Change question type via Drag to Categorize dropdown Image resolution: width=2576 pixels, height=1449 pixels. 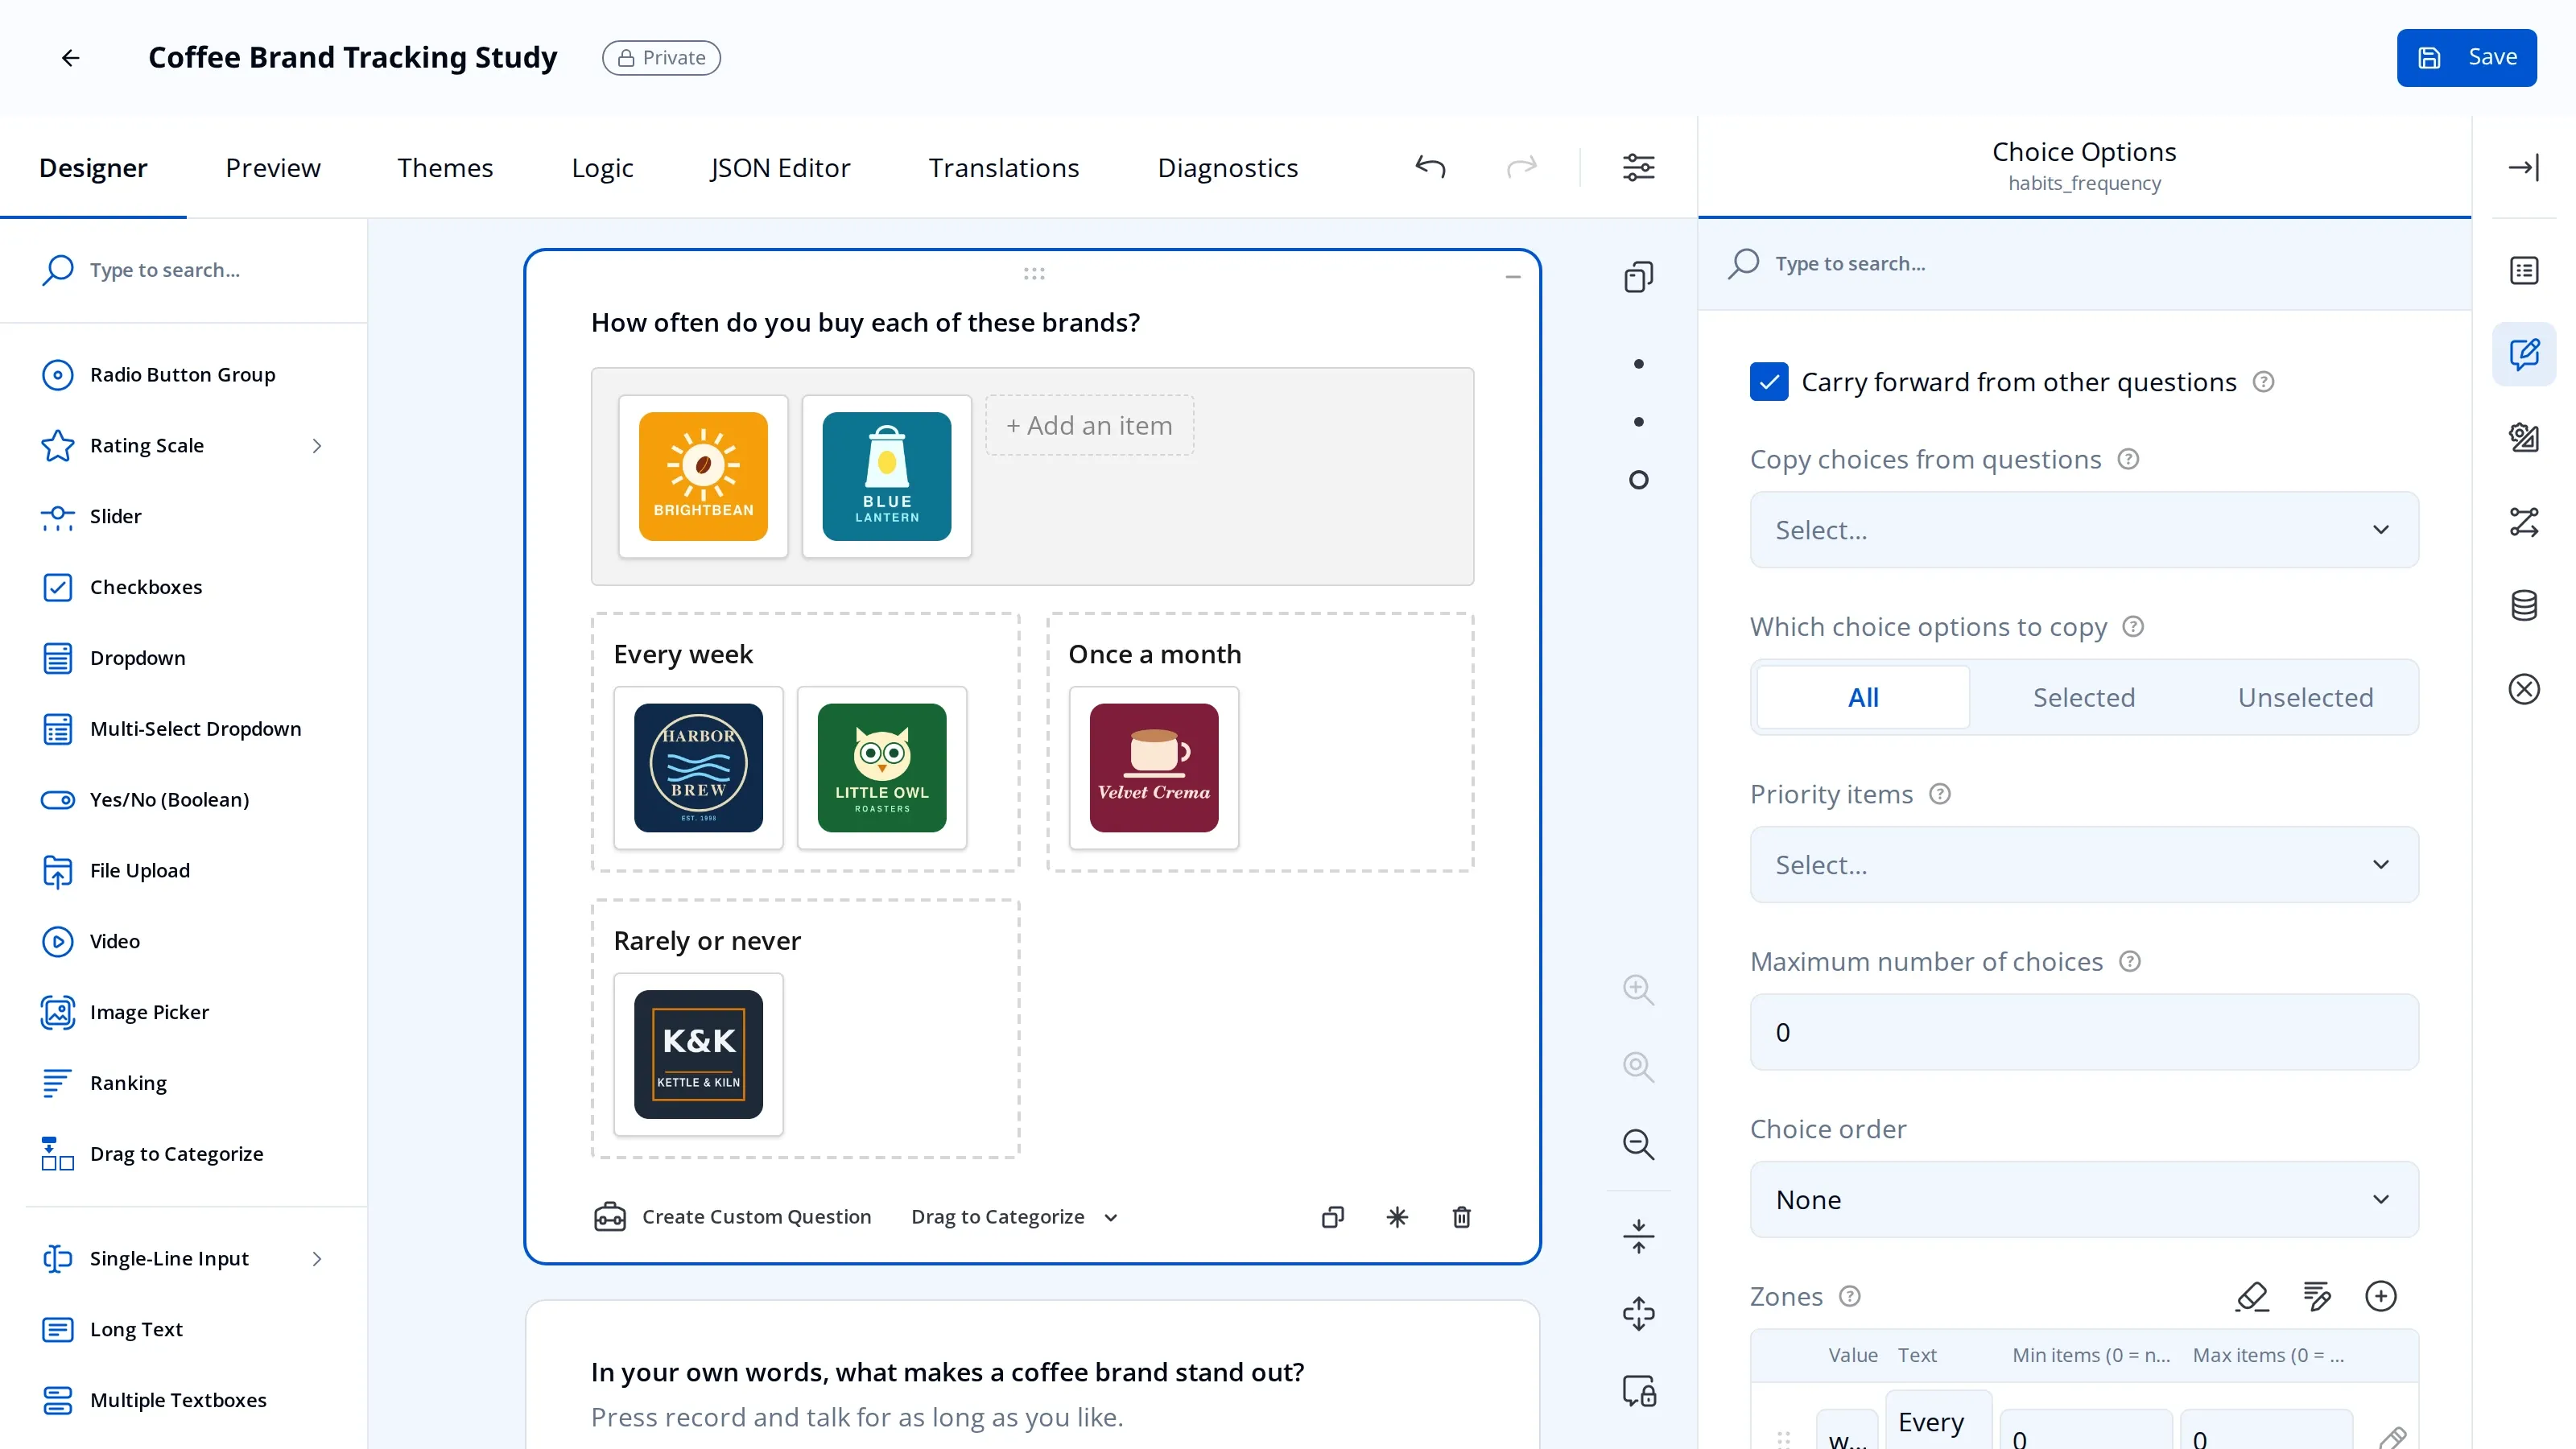1014,1217
